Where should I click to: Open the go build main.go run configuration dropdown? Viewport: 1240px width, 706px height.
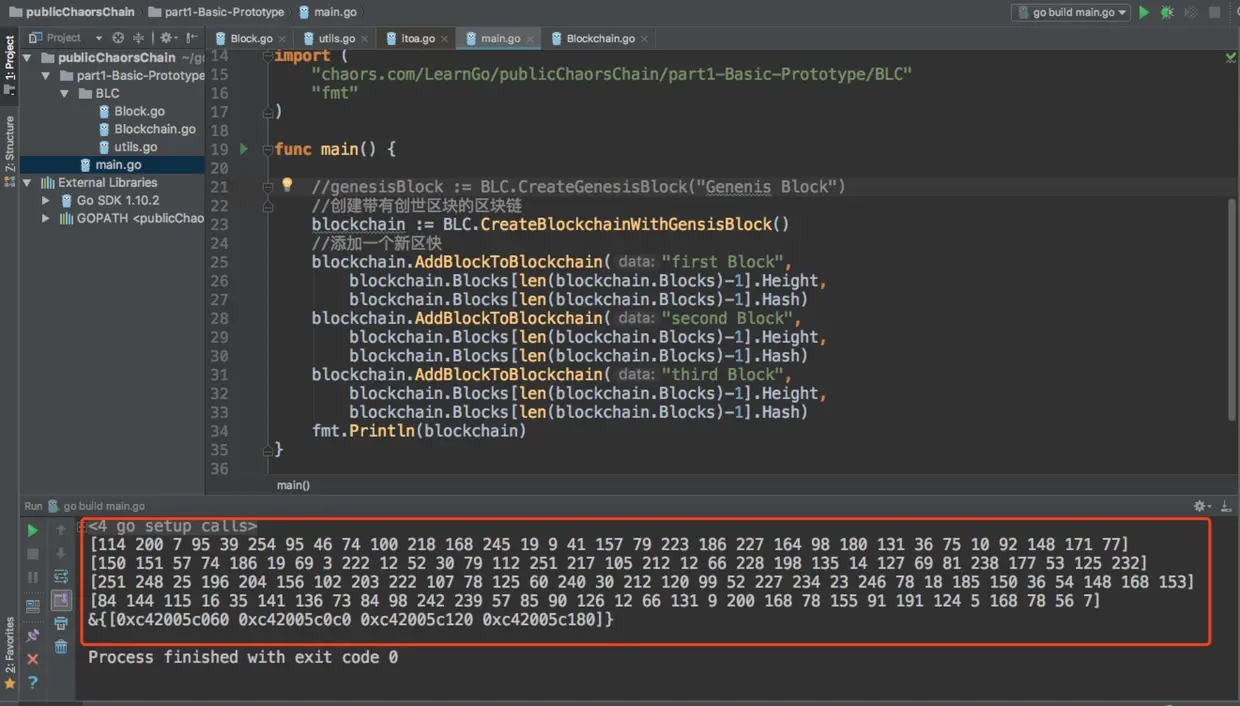(1070, 12)
